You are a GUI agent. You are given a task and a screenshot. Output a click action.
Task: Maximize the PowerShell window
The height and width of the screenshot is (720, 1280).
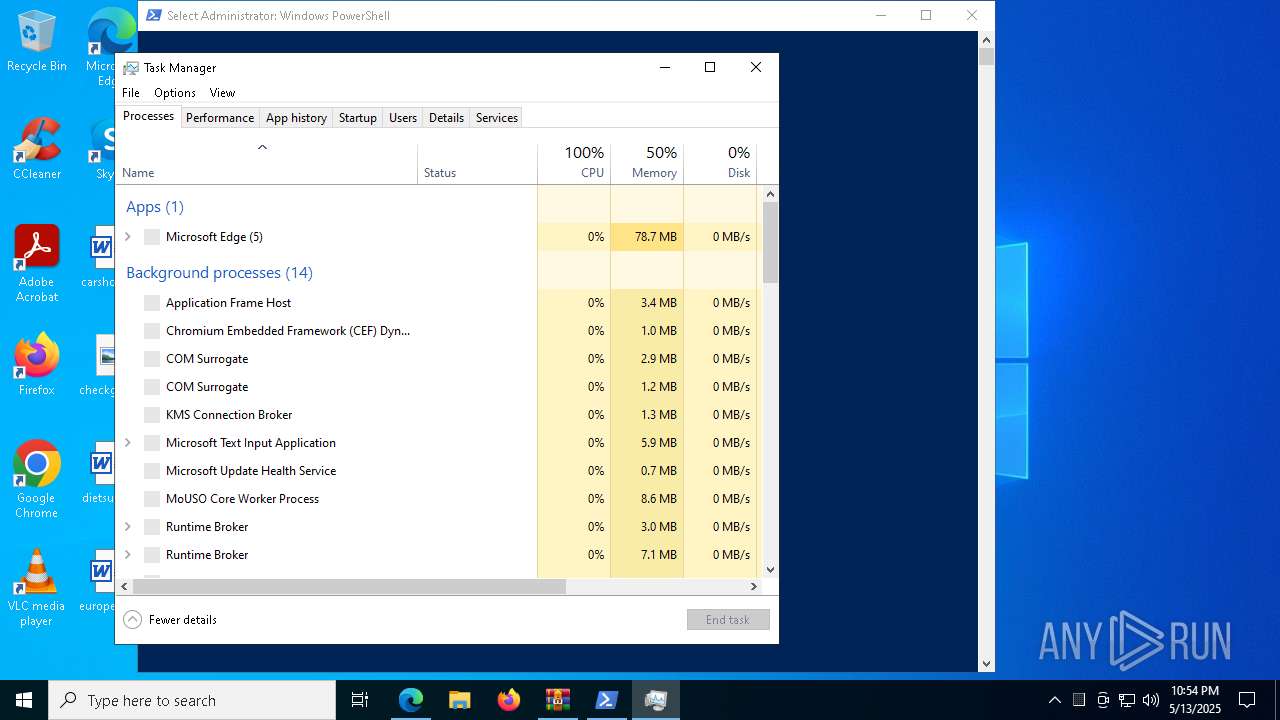click(x=926, y=15)
